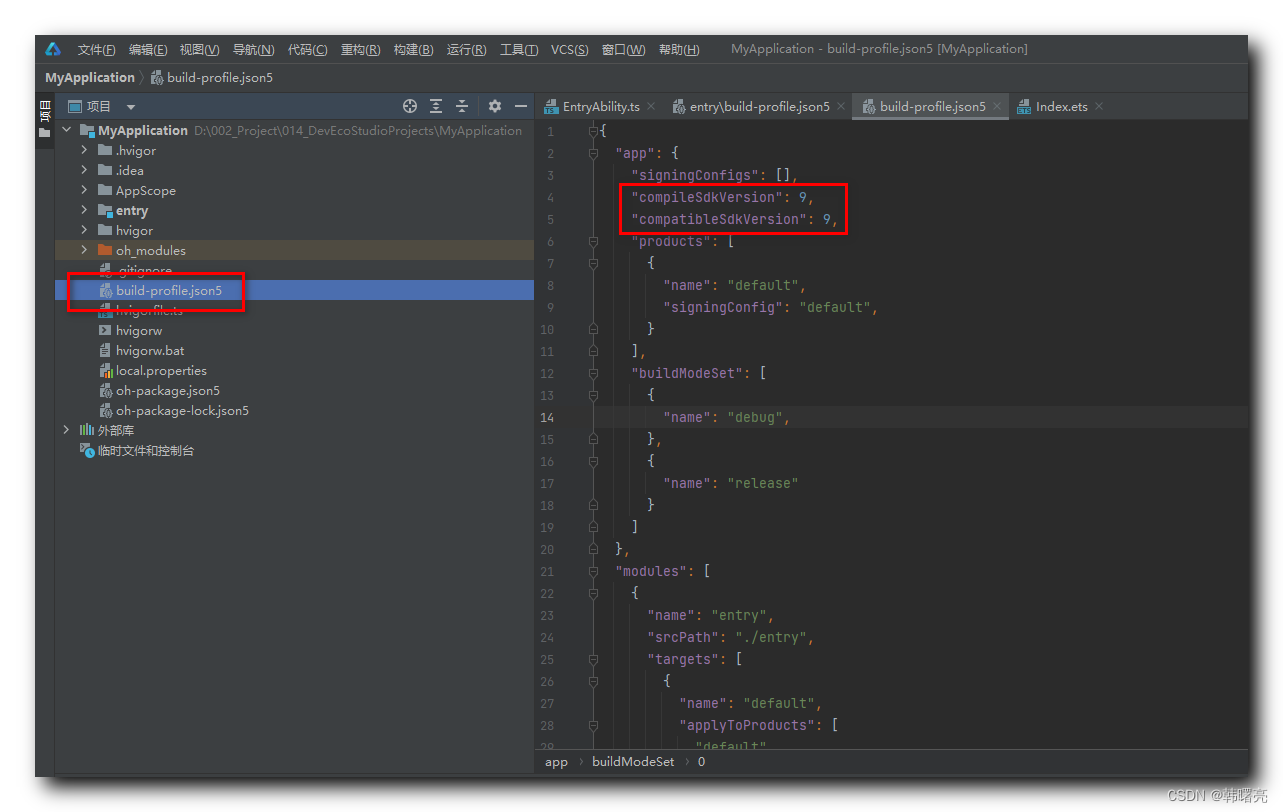The height and width of the screenshot is (812, 1283).
Task: Click the build-profile.json5 file icon in tree
Action: point(105,290)
